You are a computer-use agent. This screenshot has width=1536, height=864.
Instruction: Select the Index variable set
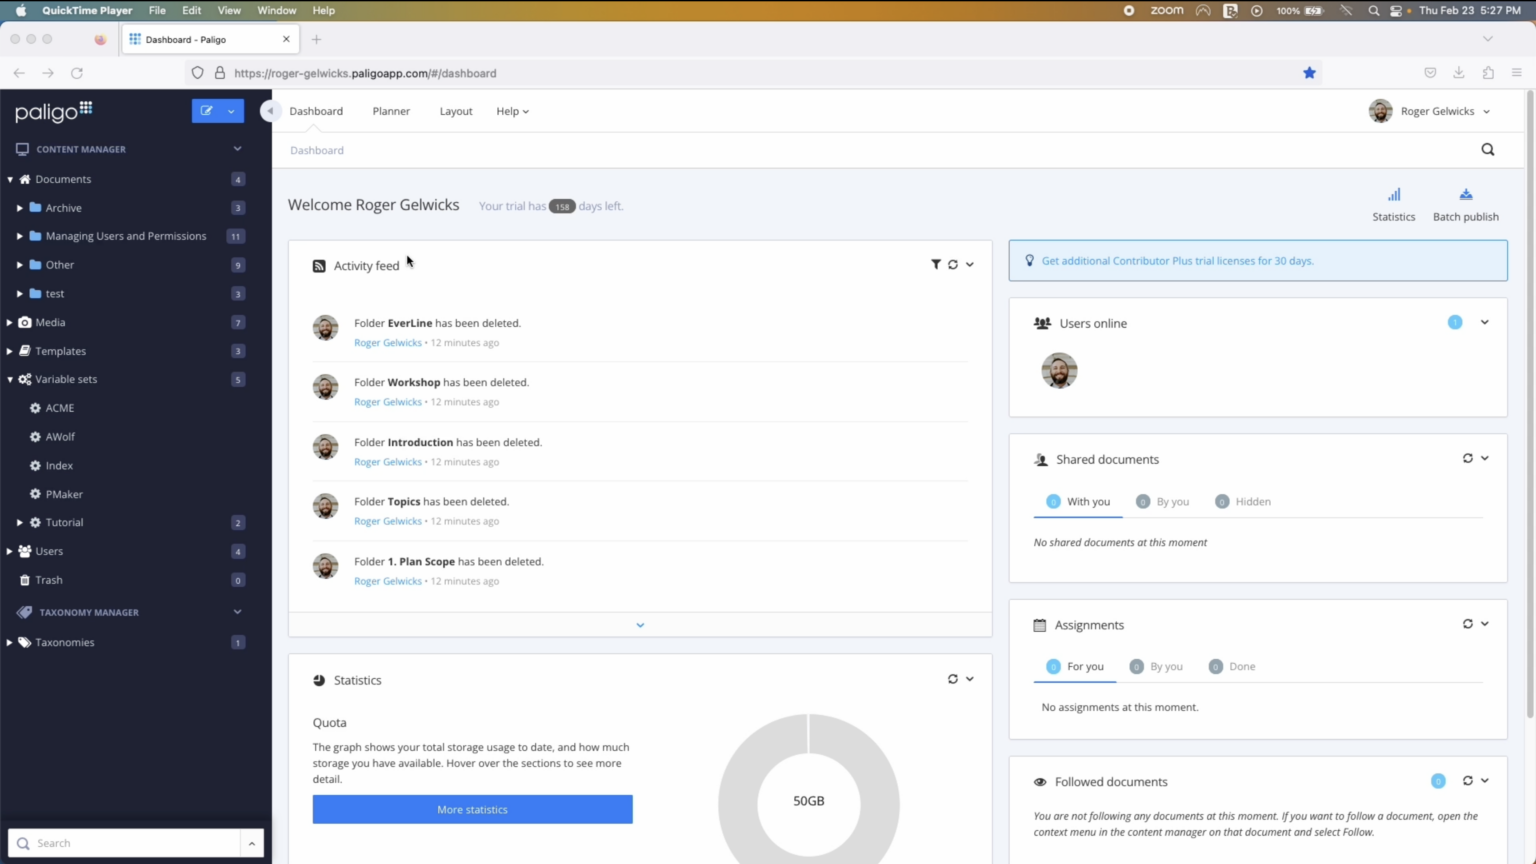pos(58,466)
